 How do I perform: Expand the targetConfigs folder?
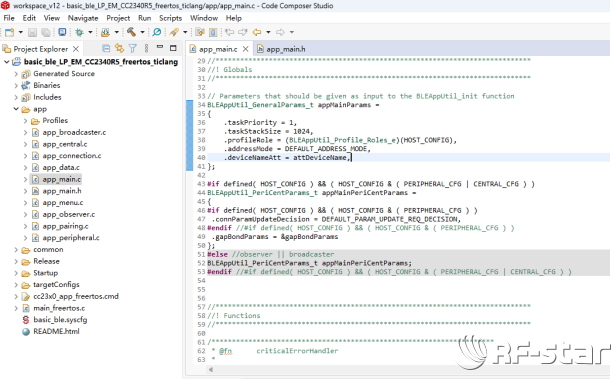(16, 285)
